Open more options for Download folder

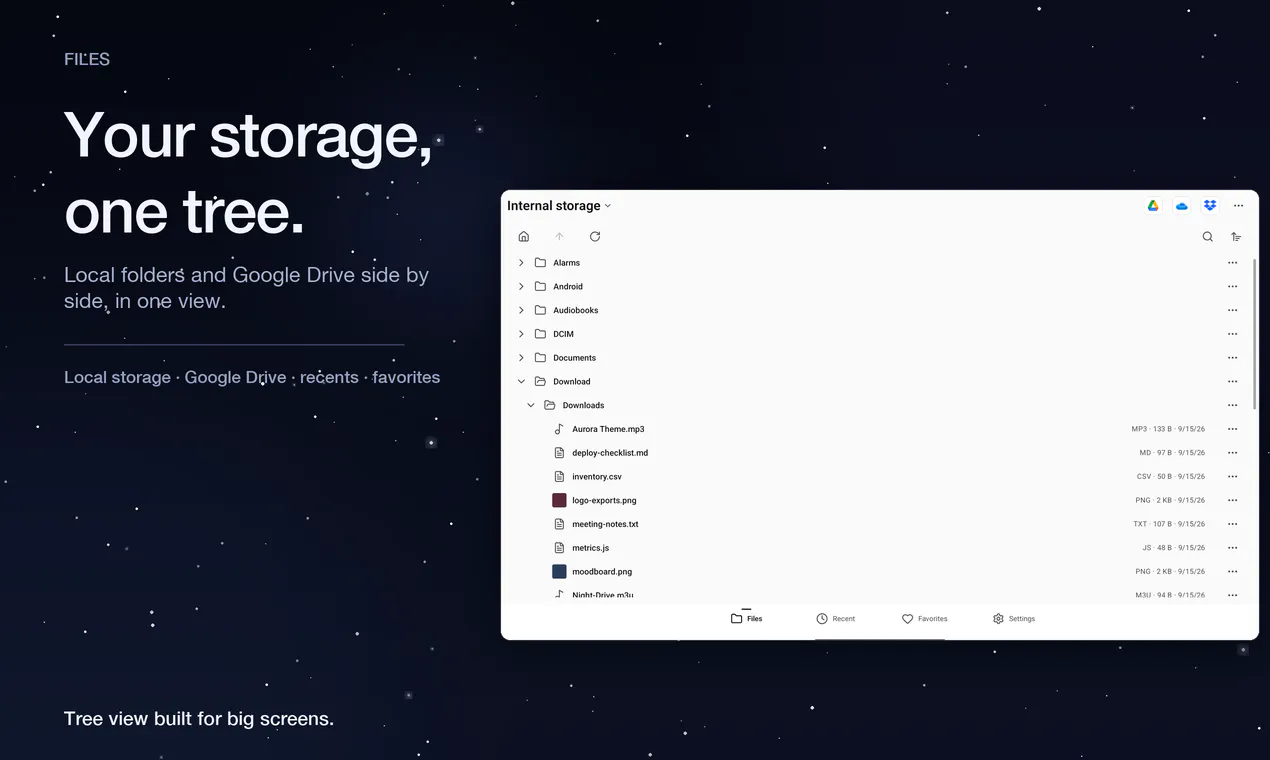1232,382
